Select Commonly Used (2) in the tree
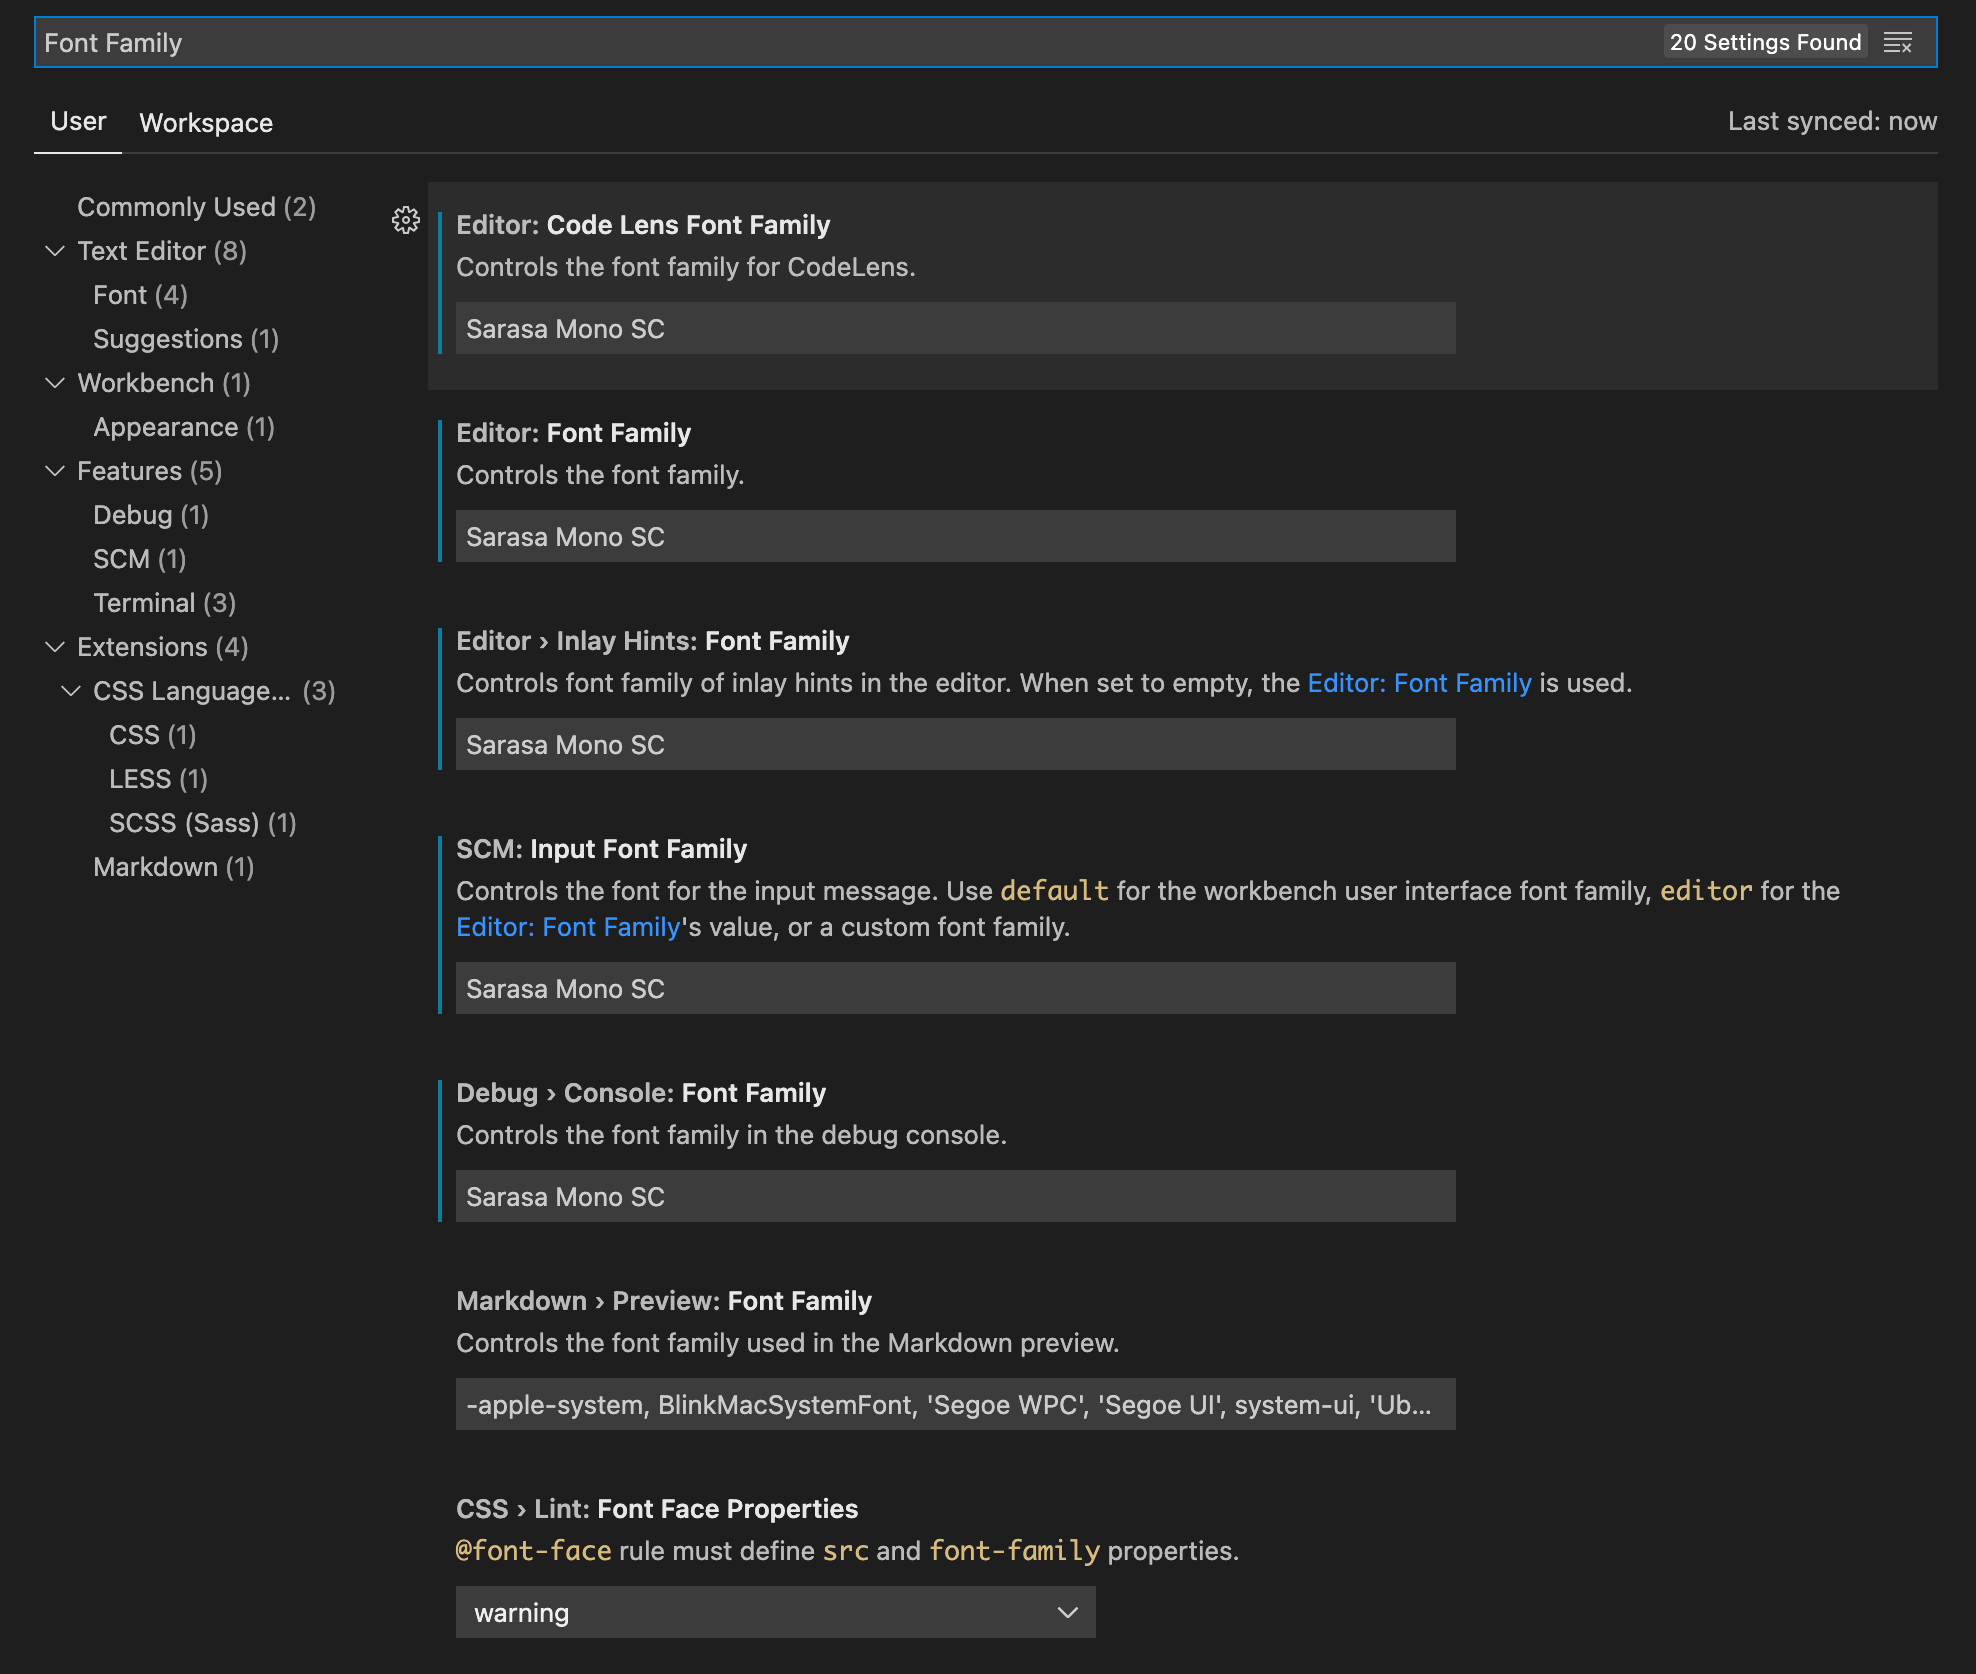The height and width of the screenshot is (1674, 1976). (197, 207)
